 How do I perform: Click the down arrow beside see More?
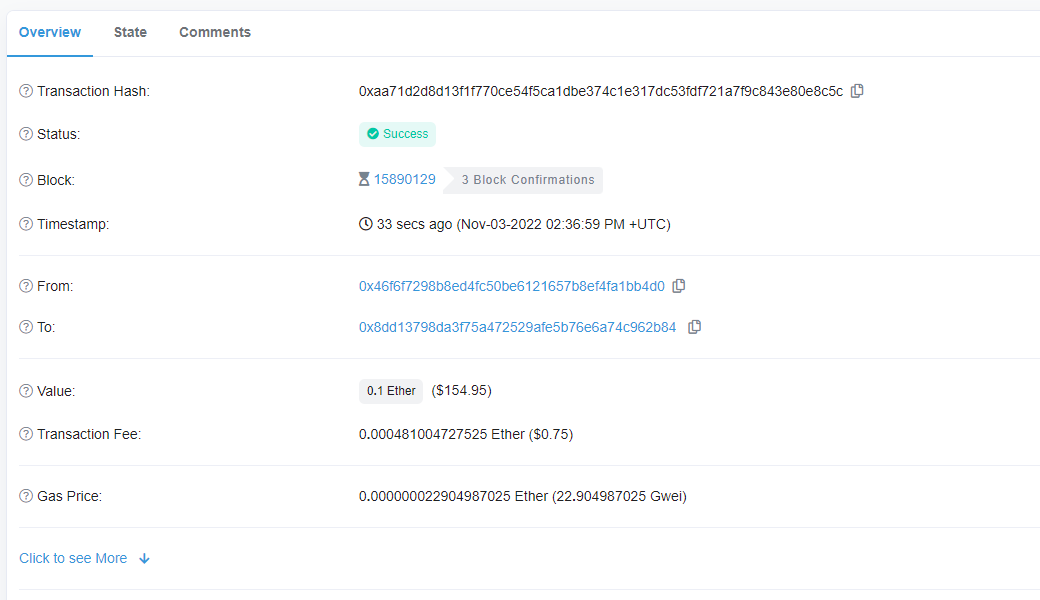coord(145,559)
